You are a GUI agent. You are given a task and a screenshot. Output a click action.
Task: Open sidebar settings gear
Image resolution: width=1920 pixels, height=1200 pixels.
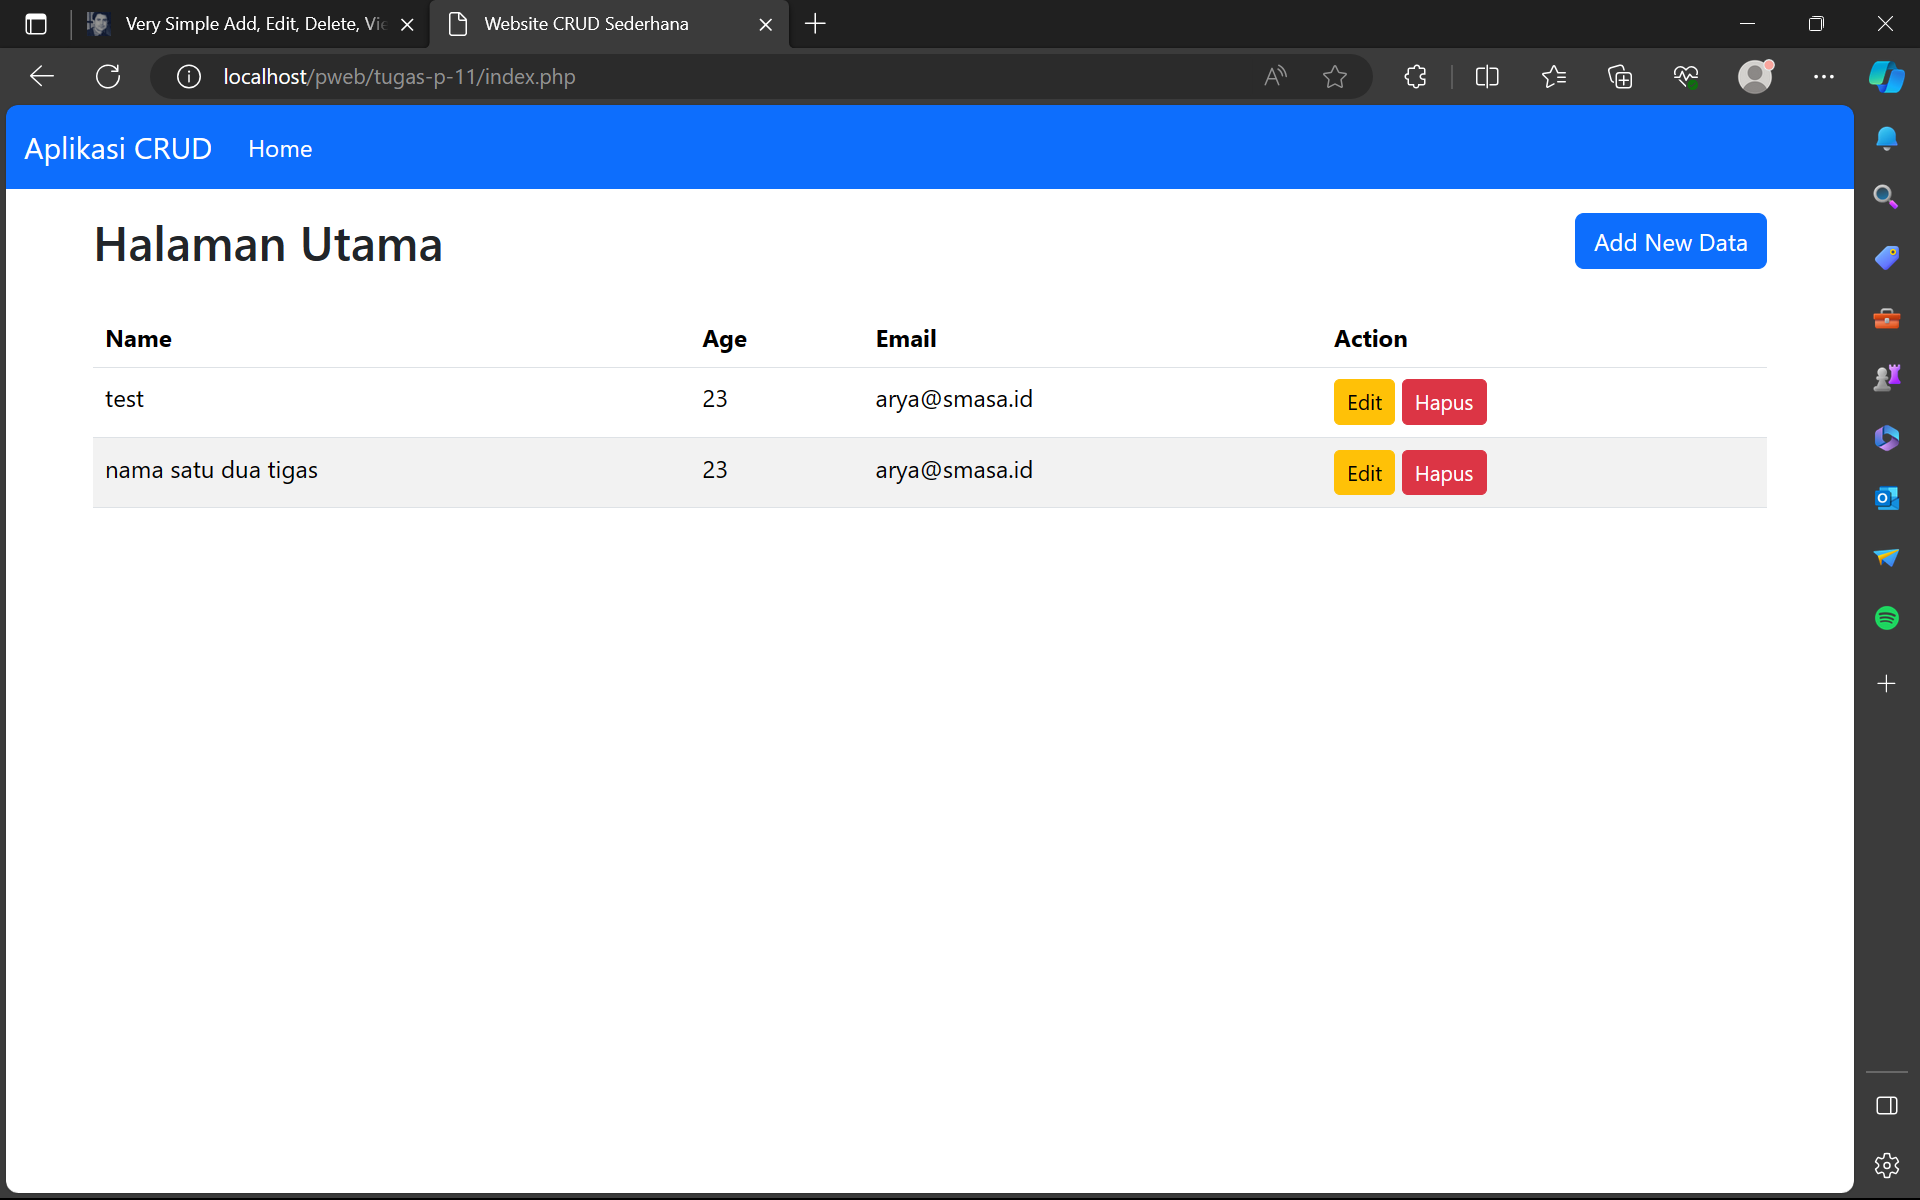1886,1166
